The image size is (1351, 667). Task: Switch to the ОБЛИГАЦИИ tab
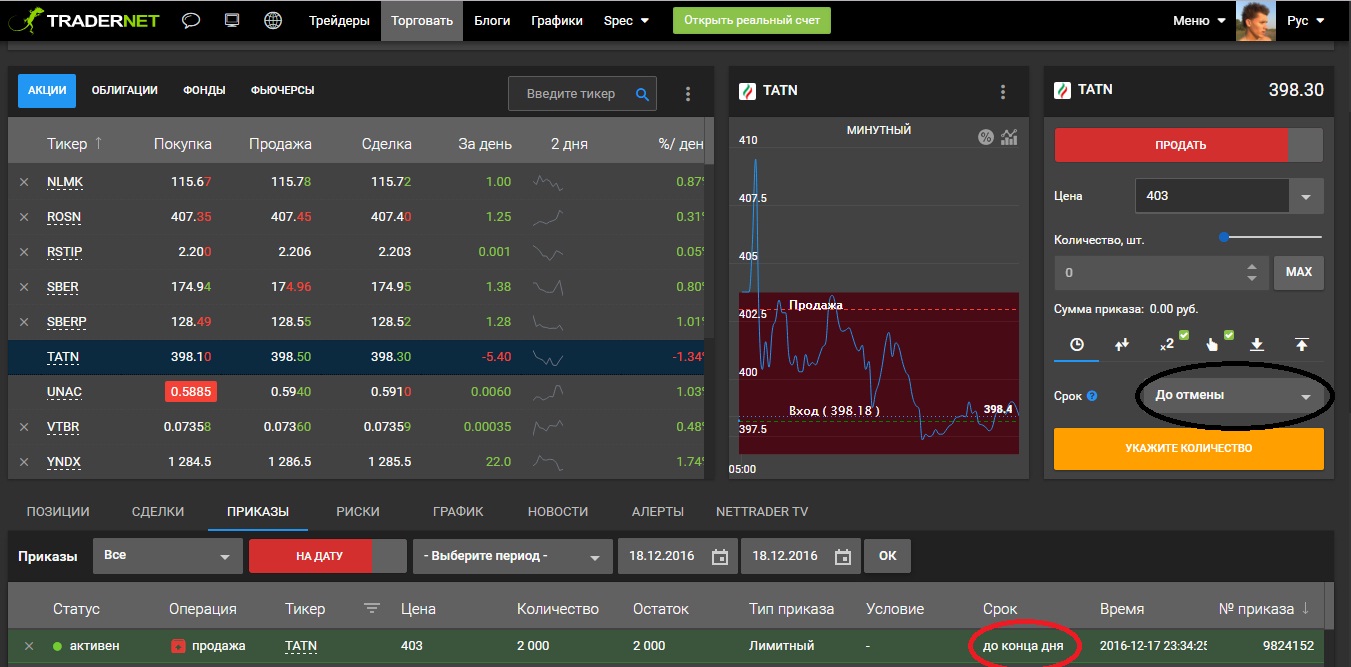tap(124, 90)
